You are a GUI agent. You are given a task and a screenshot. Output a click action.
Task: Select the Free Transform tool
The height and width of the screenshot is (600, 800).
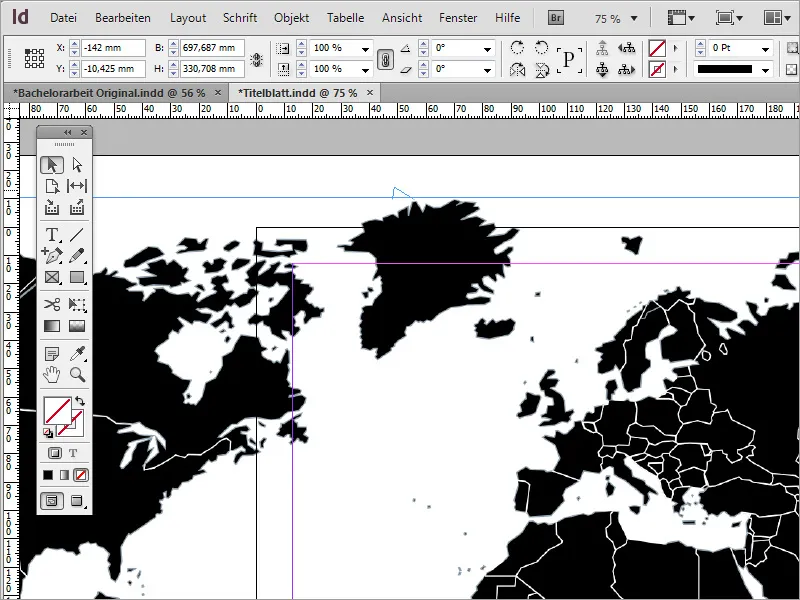point(77,305)
